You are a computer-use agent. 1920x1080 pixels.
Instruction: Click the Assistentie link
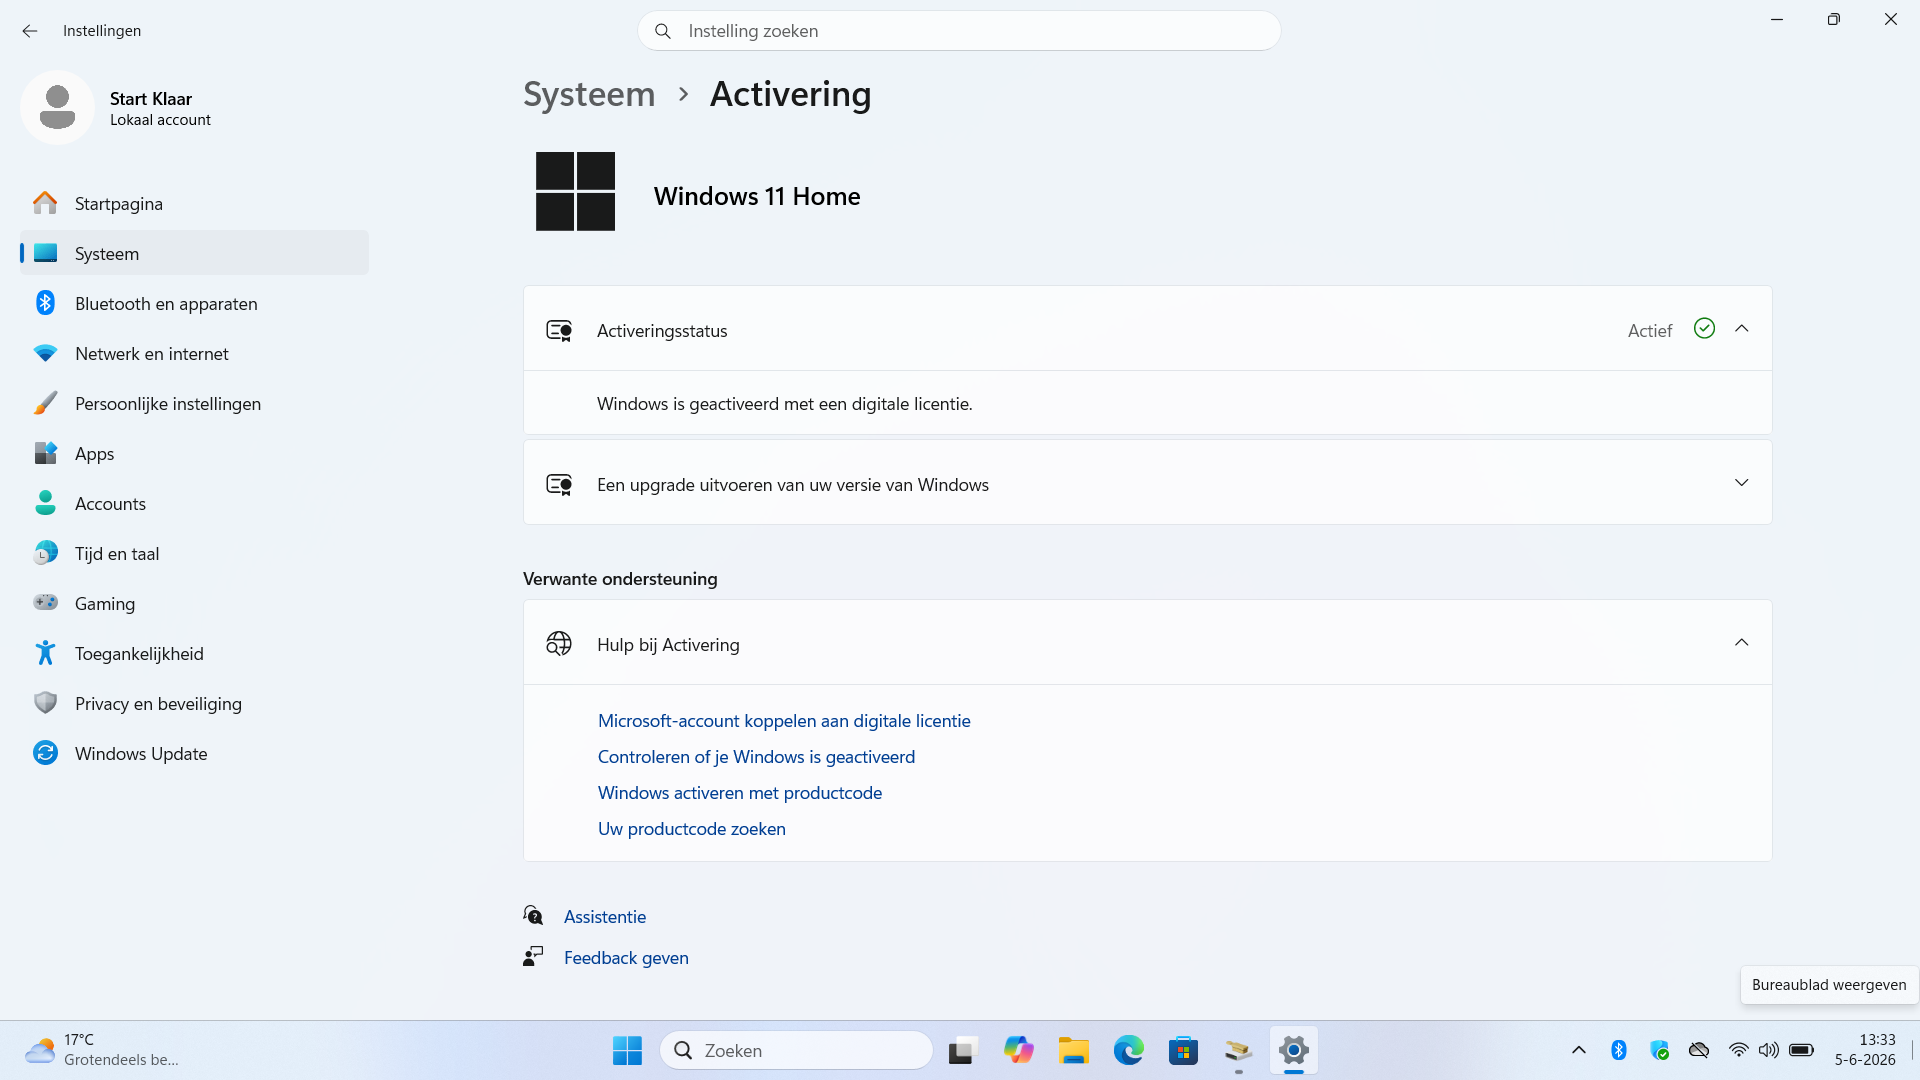coord(605,917)
